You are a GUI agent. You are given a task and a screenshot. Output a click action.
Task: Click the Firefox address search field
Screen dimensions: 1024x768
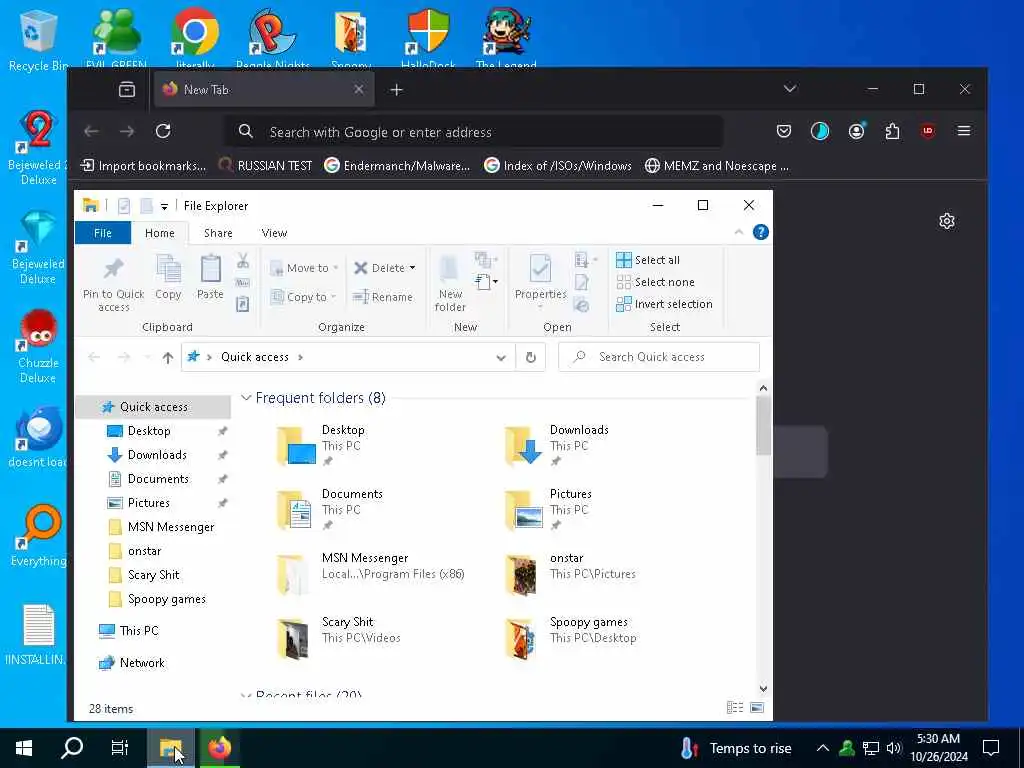point(475,132)
